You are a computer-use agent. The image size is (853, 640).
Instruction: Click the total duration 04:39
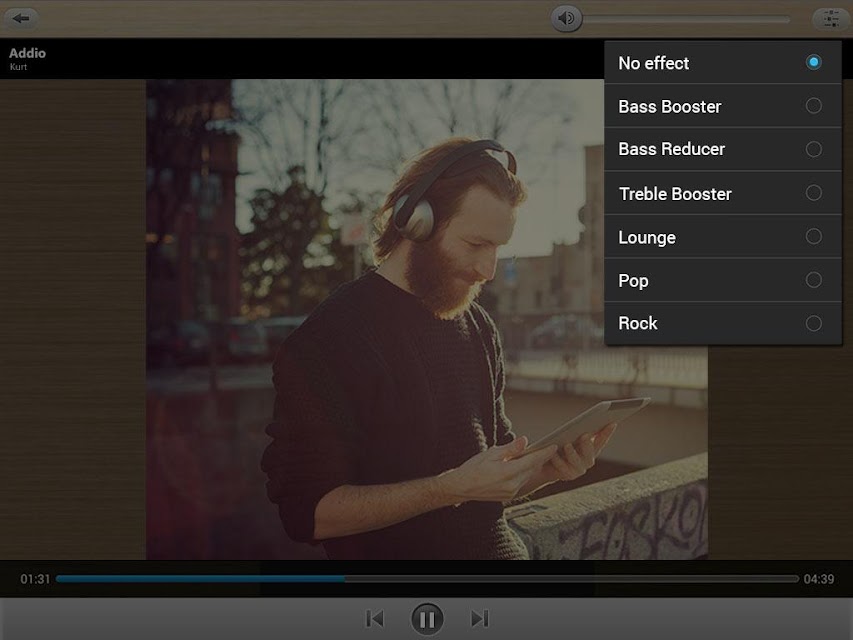[819, 579]
